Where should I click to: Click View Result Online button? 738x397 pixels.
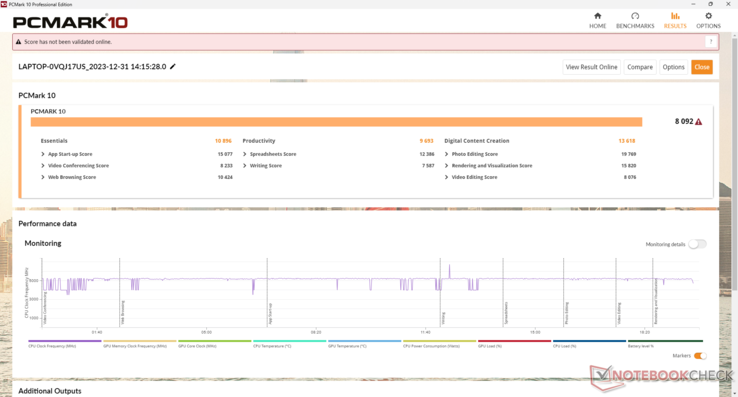[x=591, y=67]
